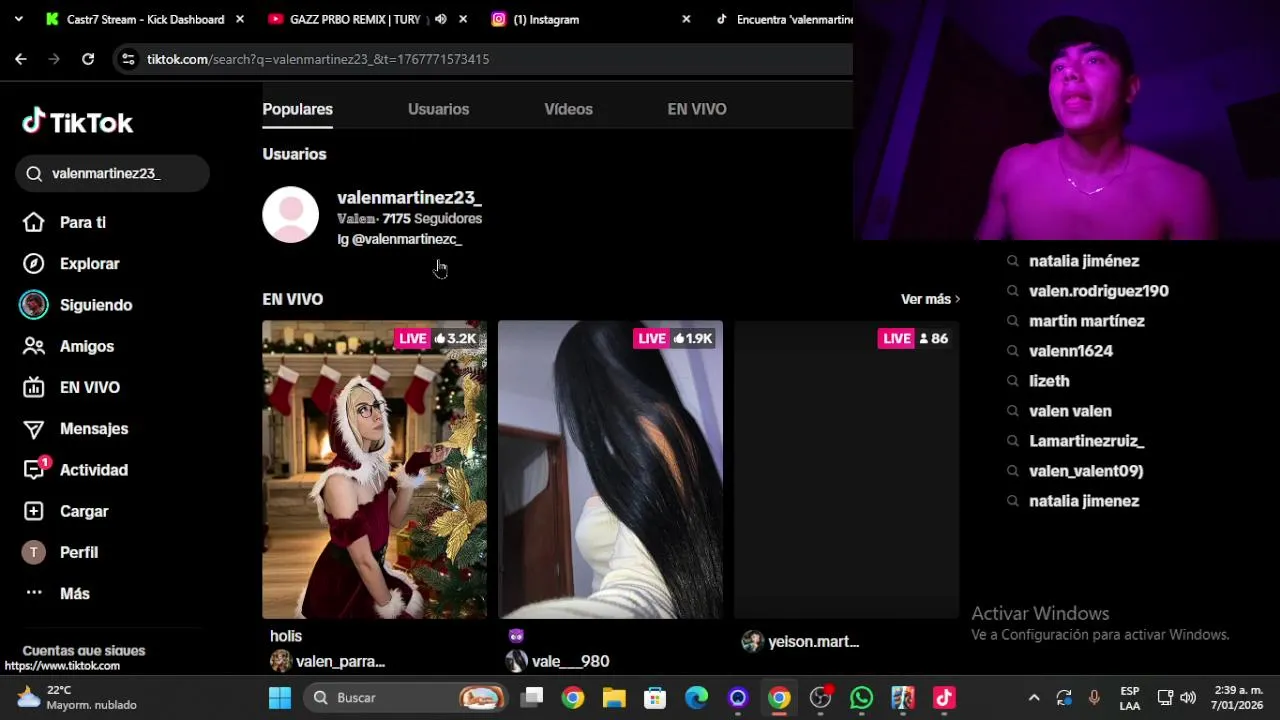Open valen_parra live stream thumbnail

[374, 469]
